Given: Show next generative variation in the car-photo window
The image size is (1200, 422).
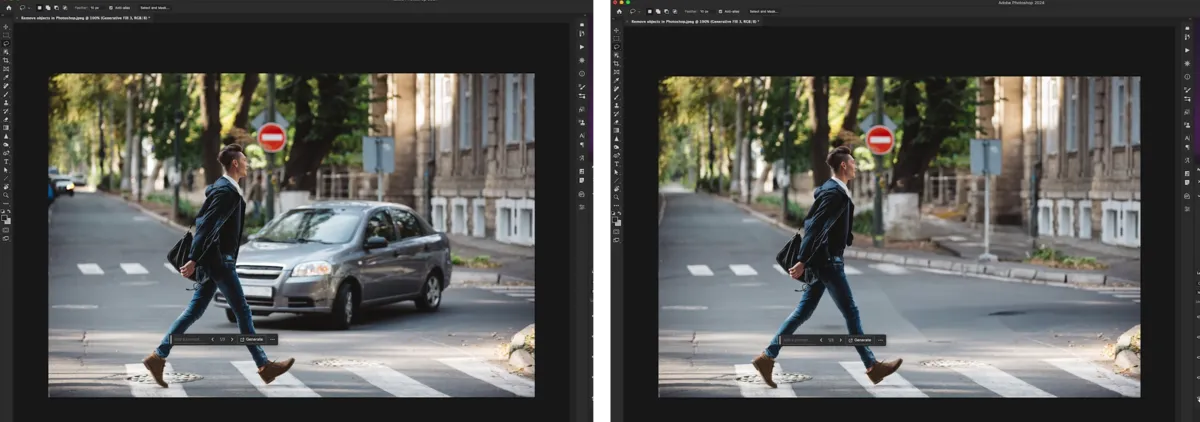Looking at the screenshot, I should click(x=232, y=339).
